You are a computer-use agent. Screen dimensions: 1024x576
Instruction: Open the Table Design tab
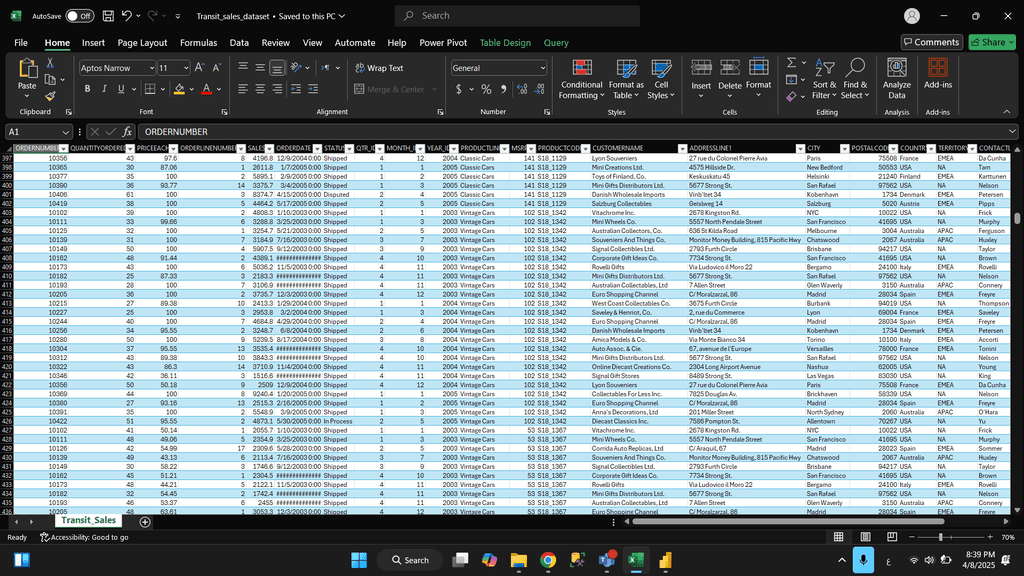pos(505,42)
